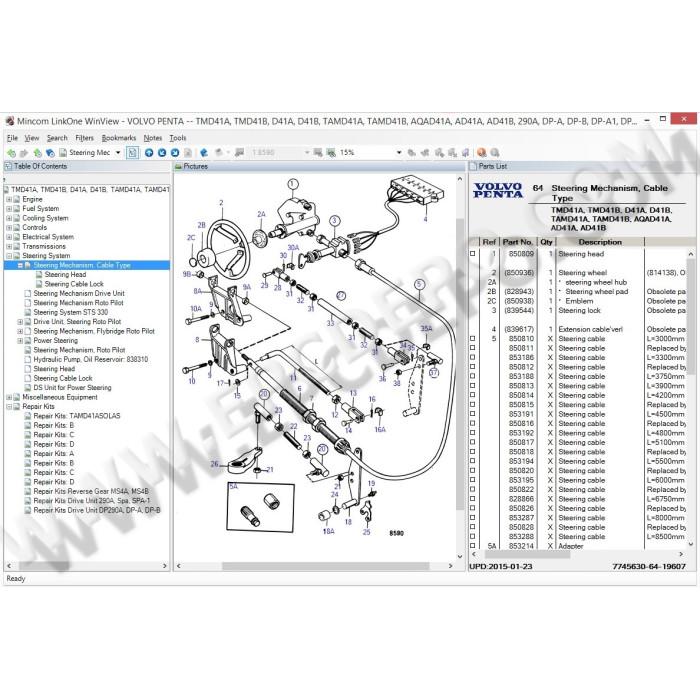Click the orange search globe icon
Image resolution: width=700 pixels, height=700 pixels.
click(481, 153)
